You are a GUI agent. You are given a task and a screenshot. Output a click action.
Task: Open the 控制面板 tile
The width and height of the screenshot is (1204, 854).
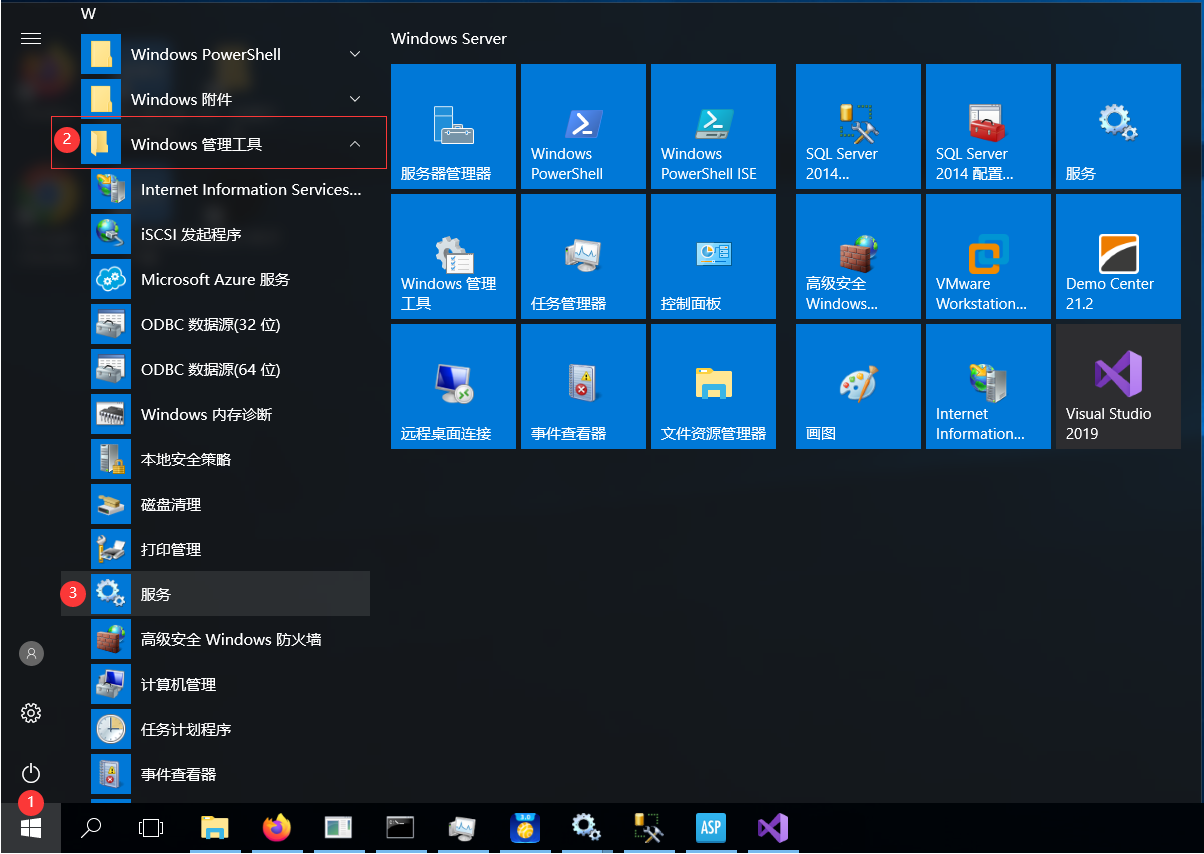713,256
